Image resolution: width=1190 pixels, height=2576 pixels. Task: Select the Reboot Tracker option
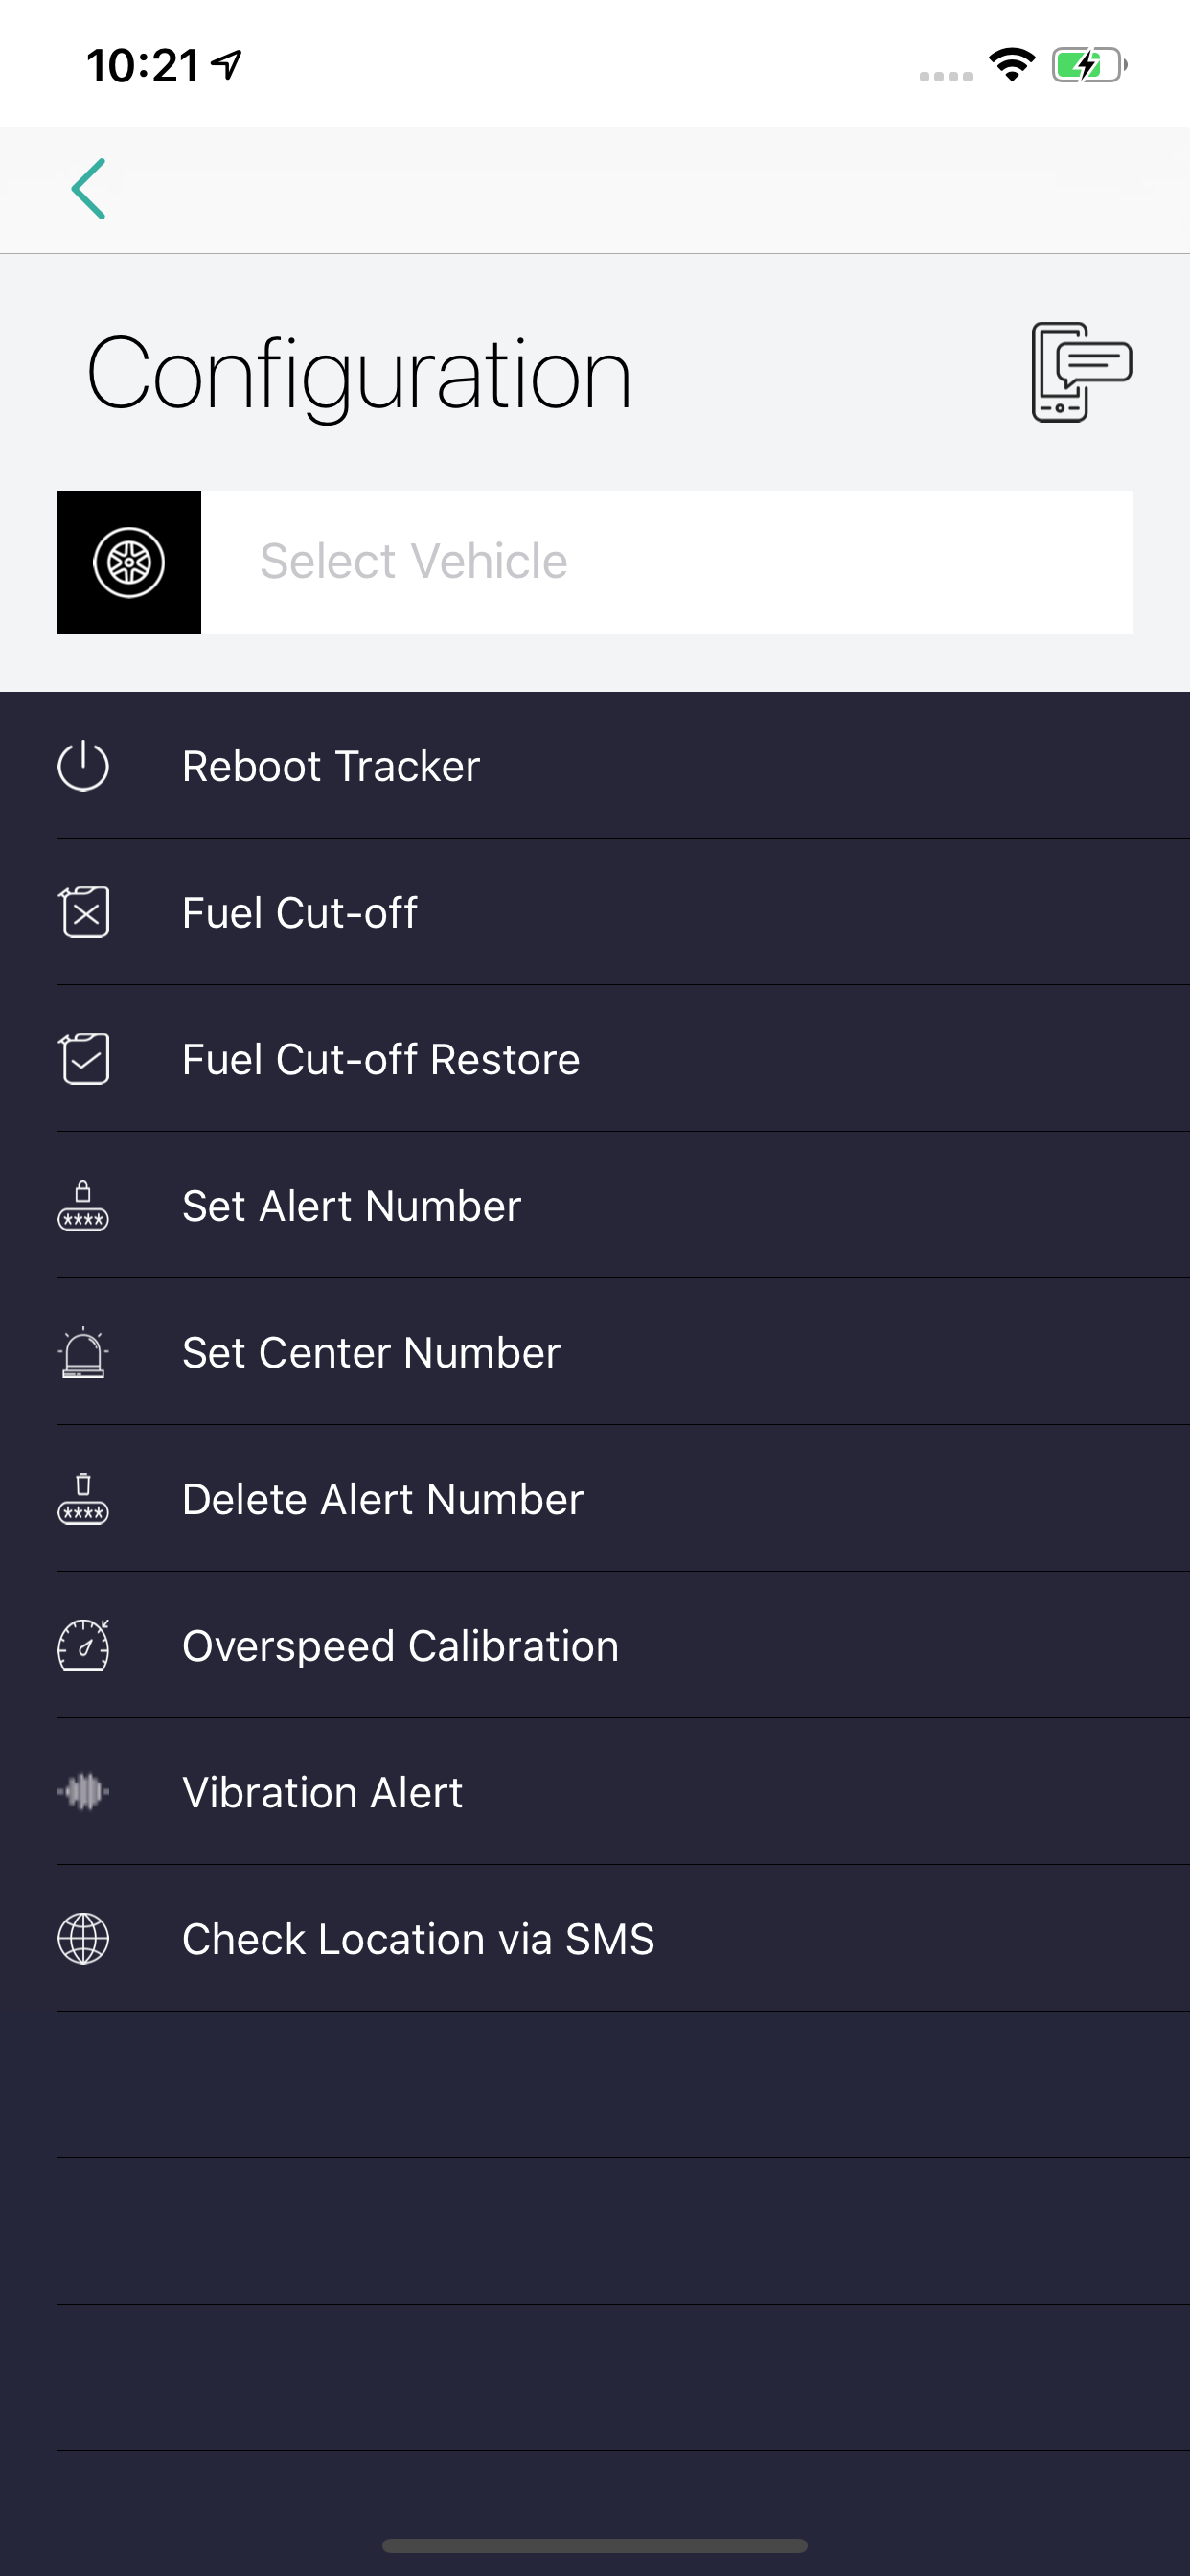(331, 766)
